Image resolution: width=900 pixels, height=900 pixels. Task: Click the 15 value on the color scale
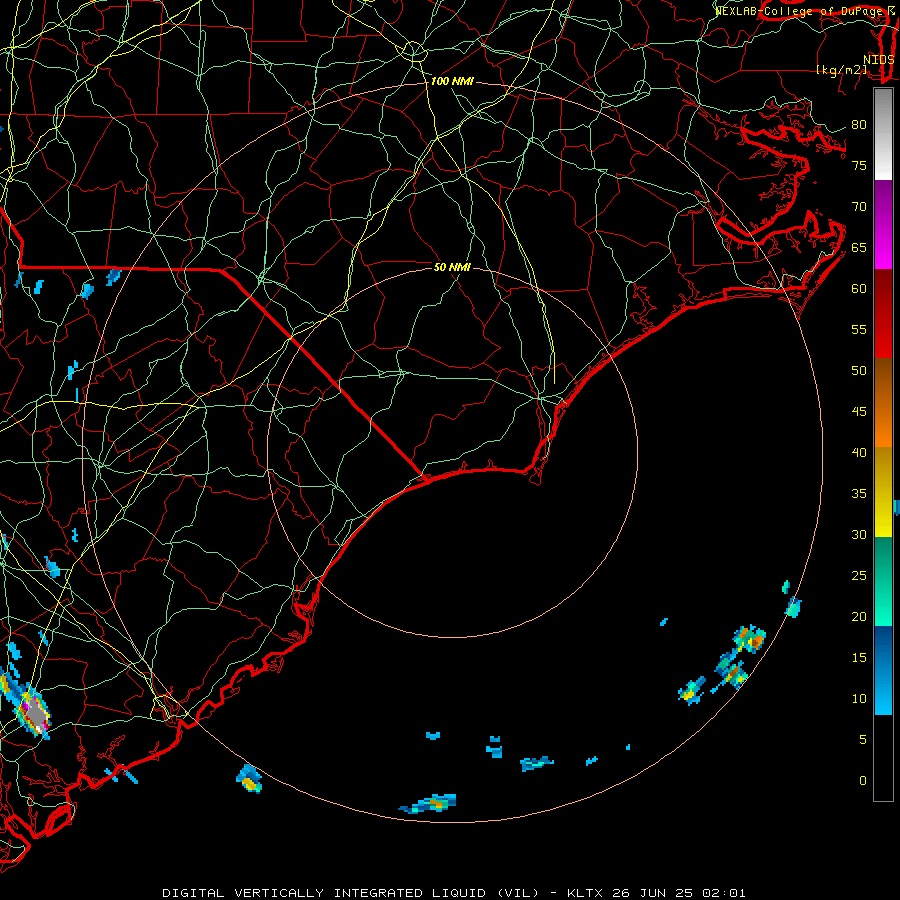click(859, 658)
